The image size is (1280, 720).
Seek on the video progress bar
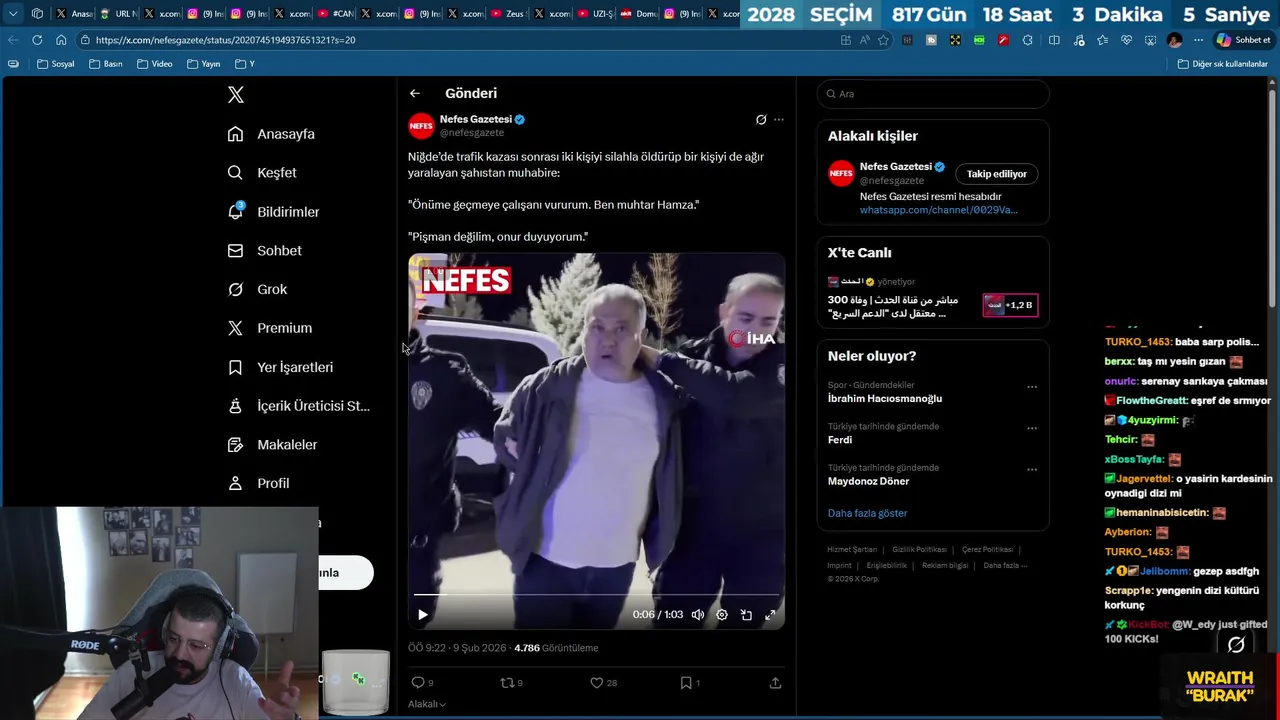coord(596,595)
